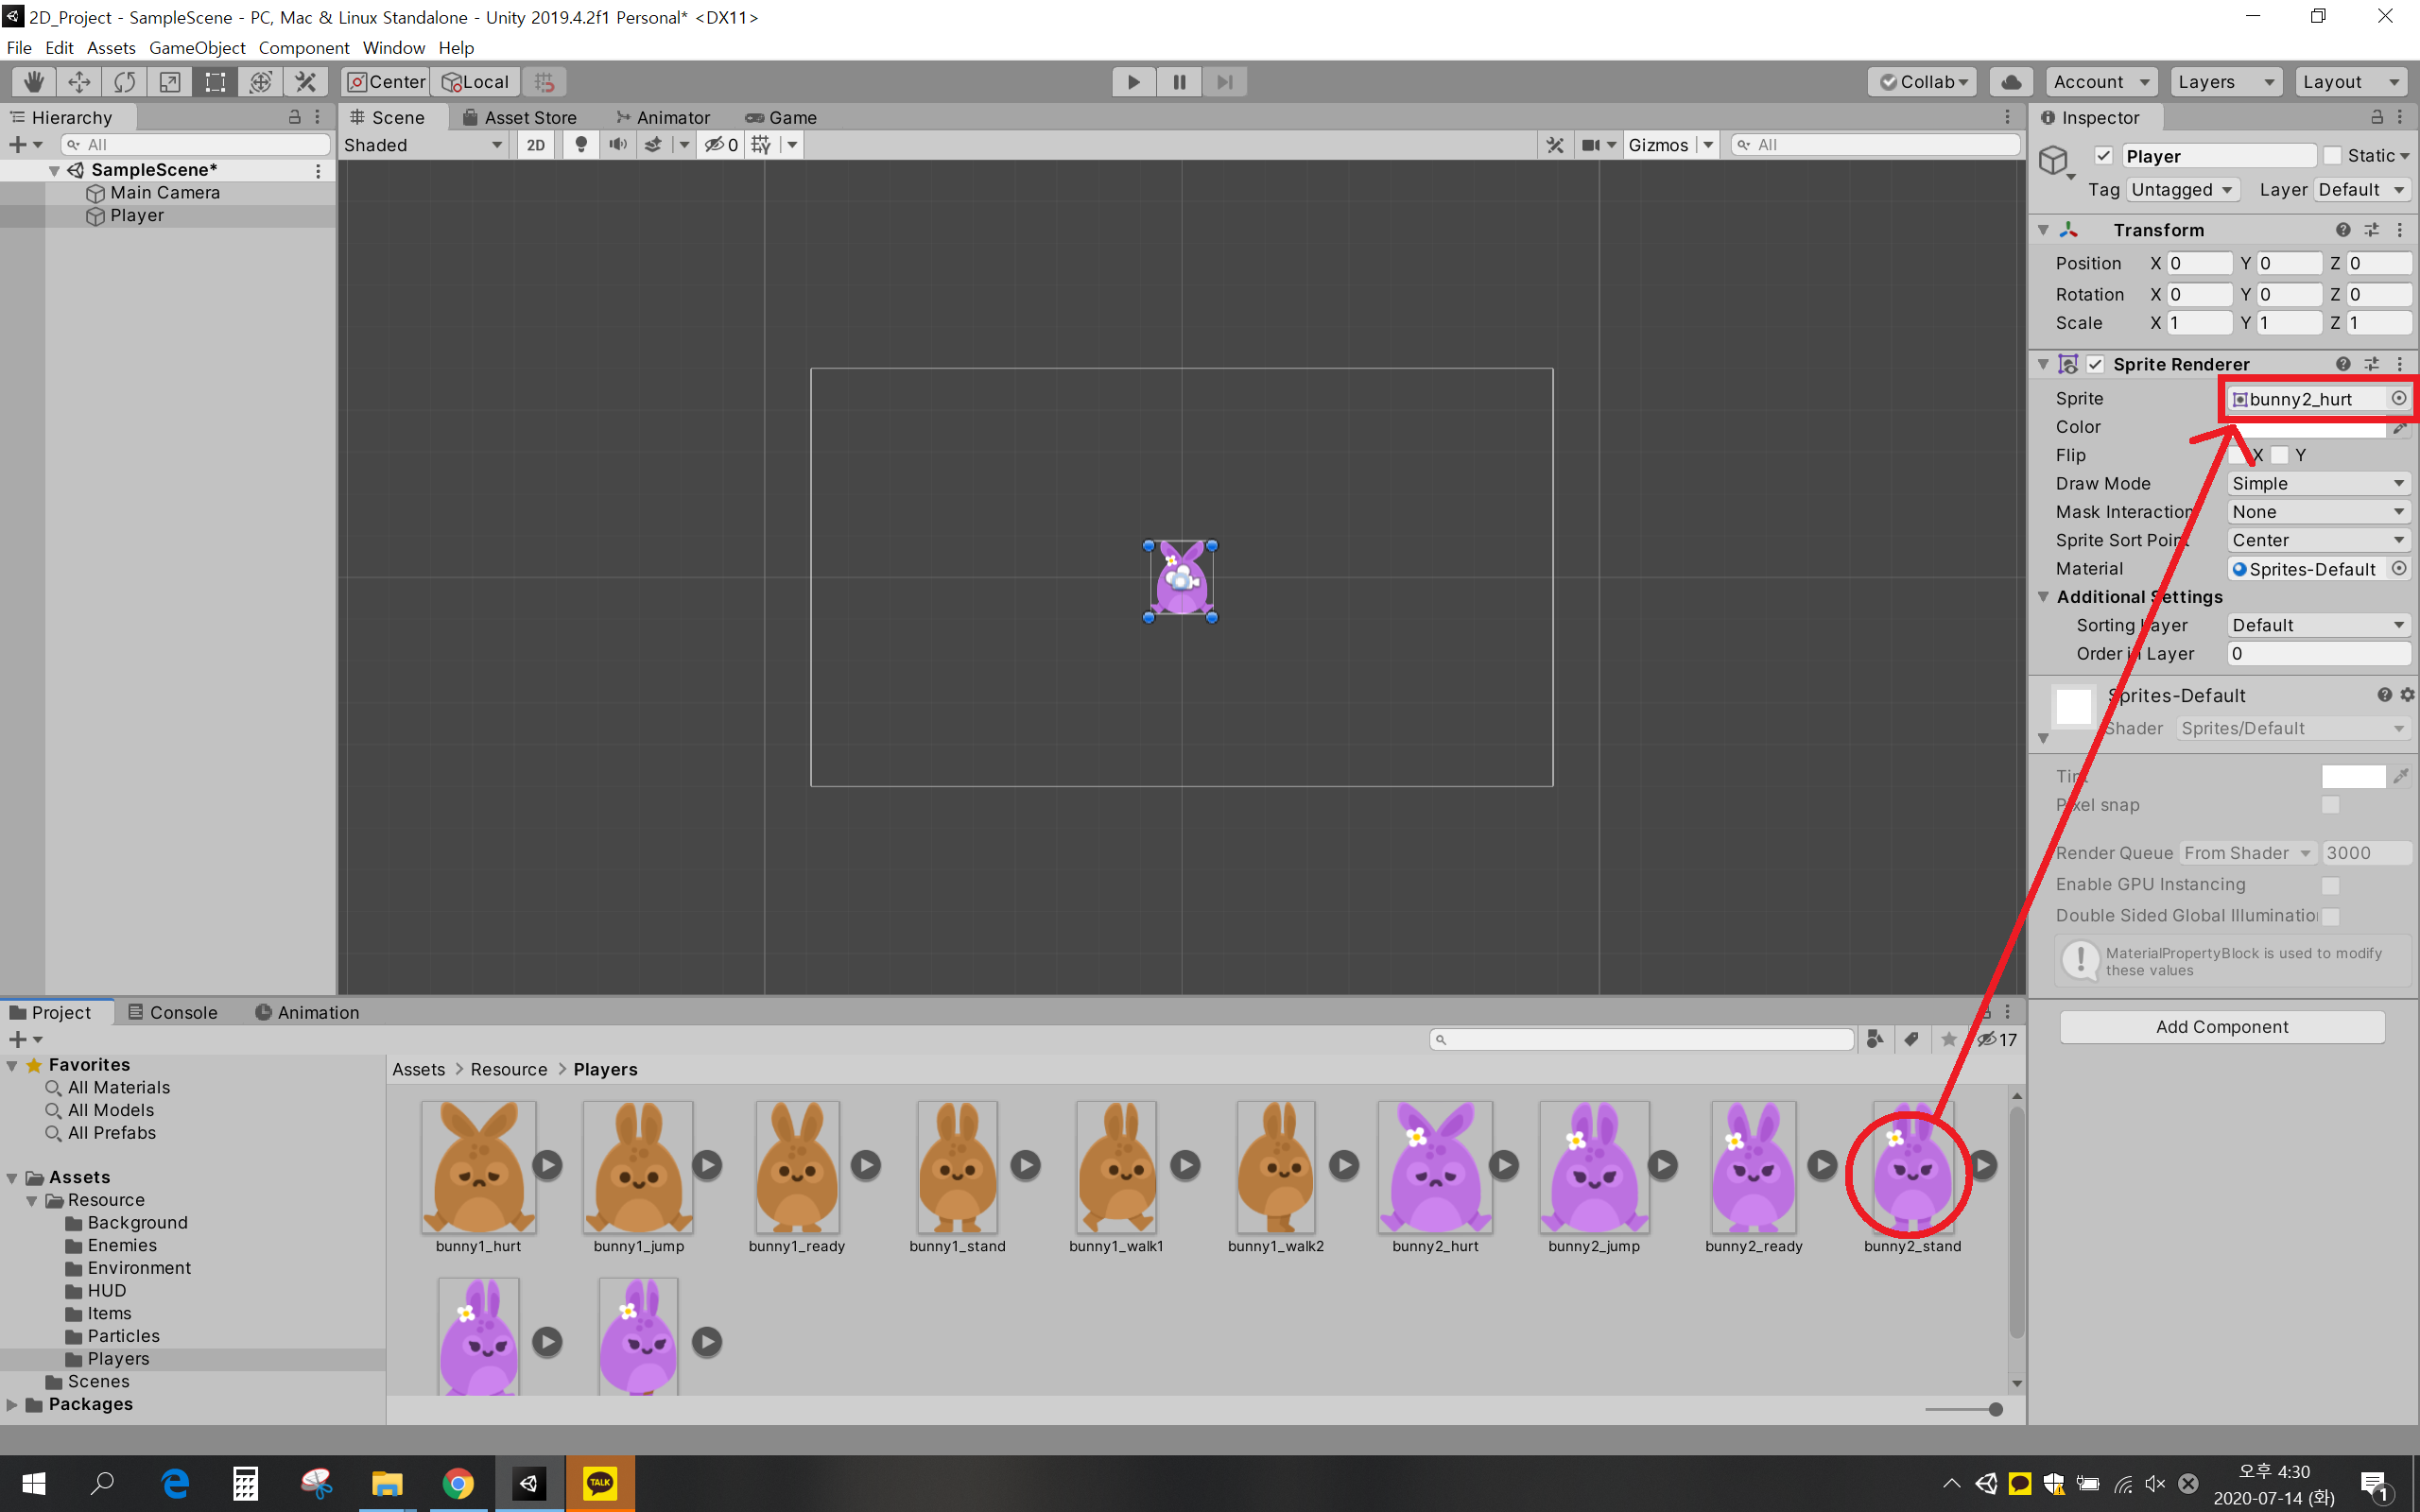Select the Hand tool in toolbar
Viewport: 2420px width, 1512px height.
pos(34,82)
